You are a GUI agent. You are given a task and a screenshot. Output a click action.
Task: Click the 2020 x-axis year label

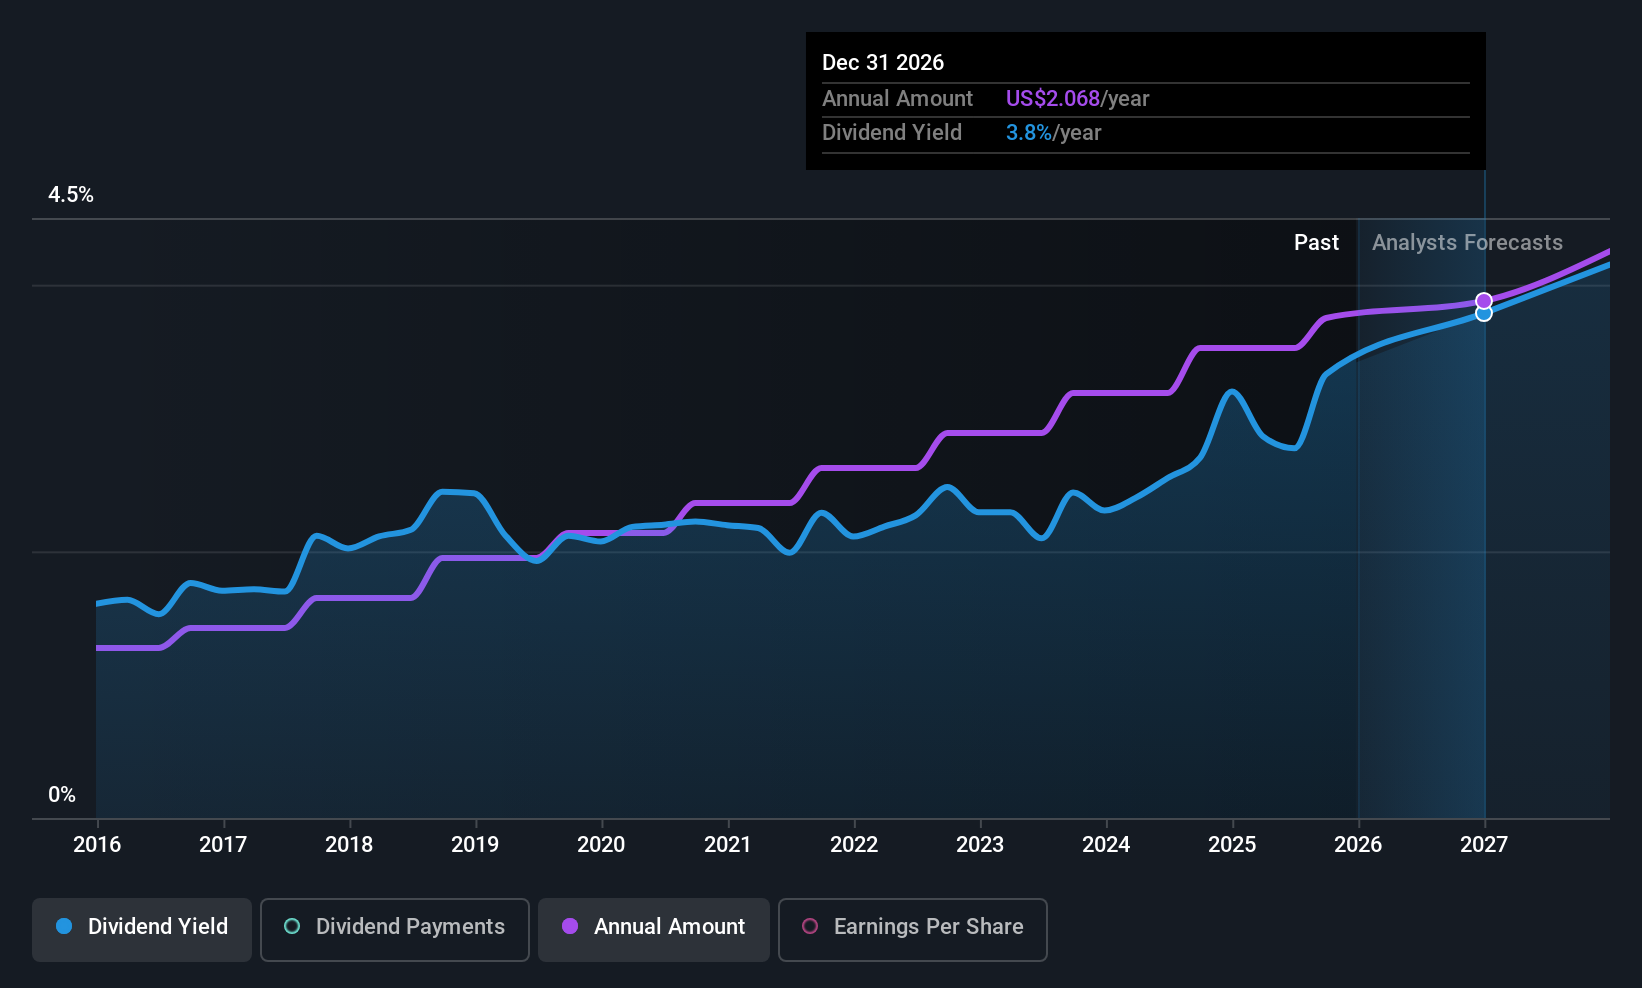coord(601,845)
